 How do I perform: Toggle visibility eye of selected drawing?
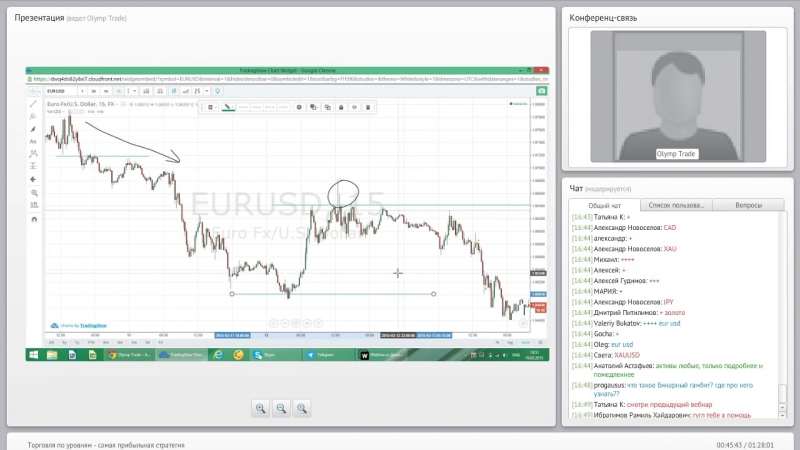coord(354,106)
